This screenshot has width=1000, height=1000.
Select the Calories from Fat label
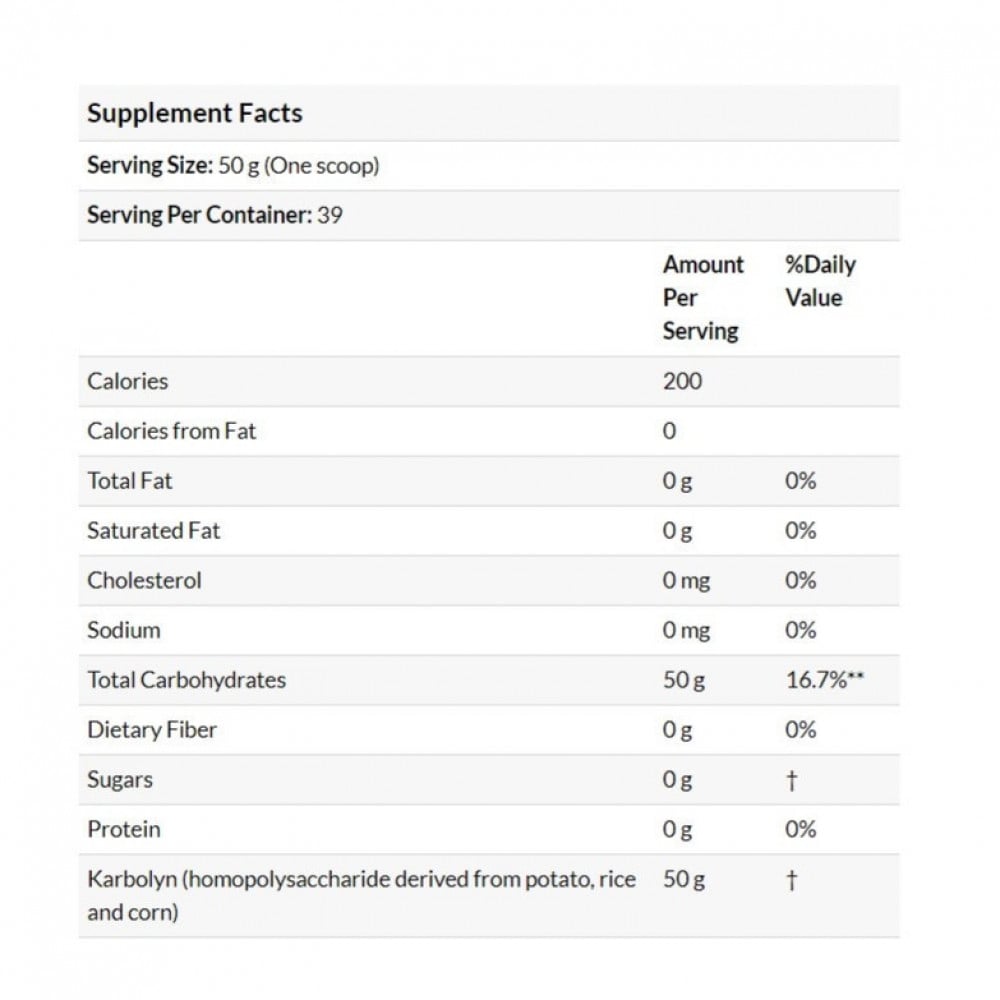(171, 431)
